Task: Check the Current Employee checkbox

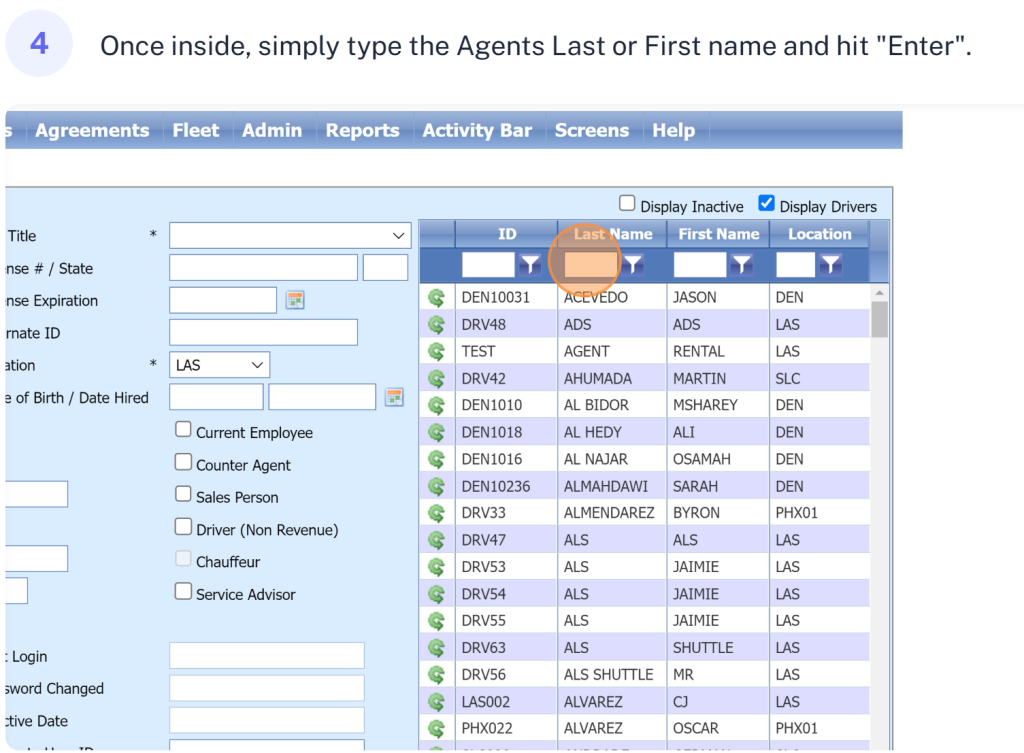Action: (183, 430)
